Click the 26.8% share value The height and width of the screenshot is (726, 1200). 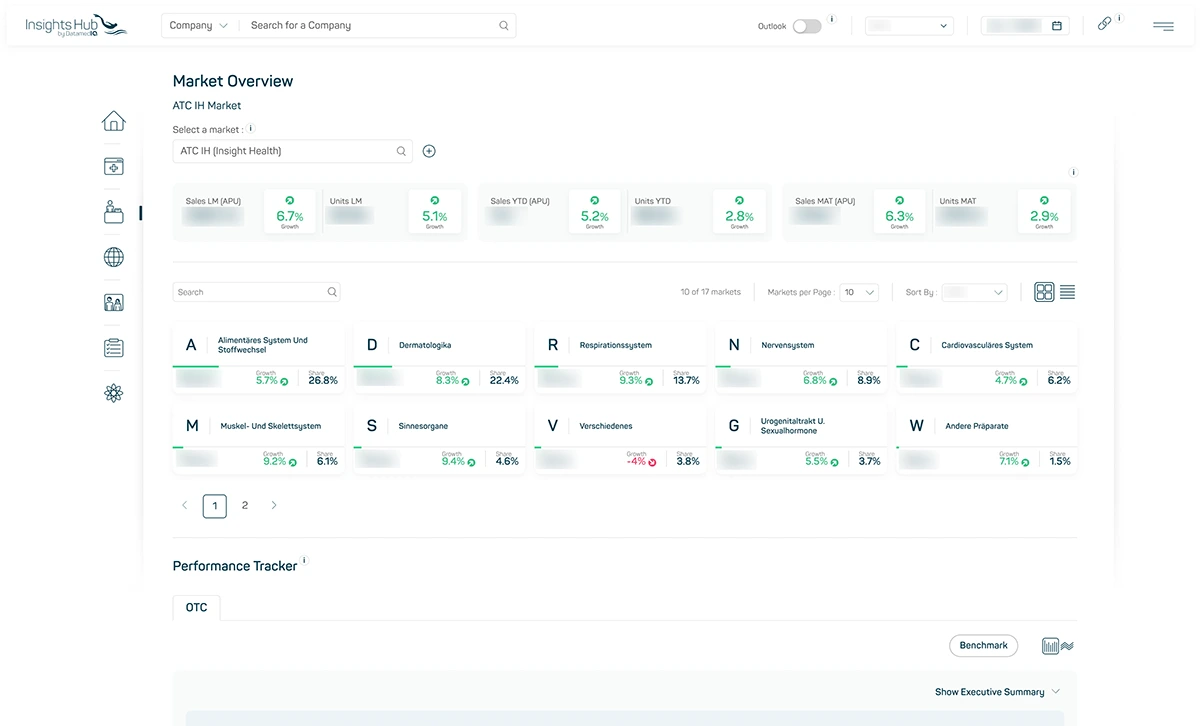click(x=323, y=381)
